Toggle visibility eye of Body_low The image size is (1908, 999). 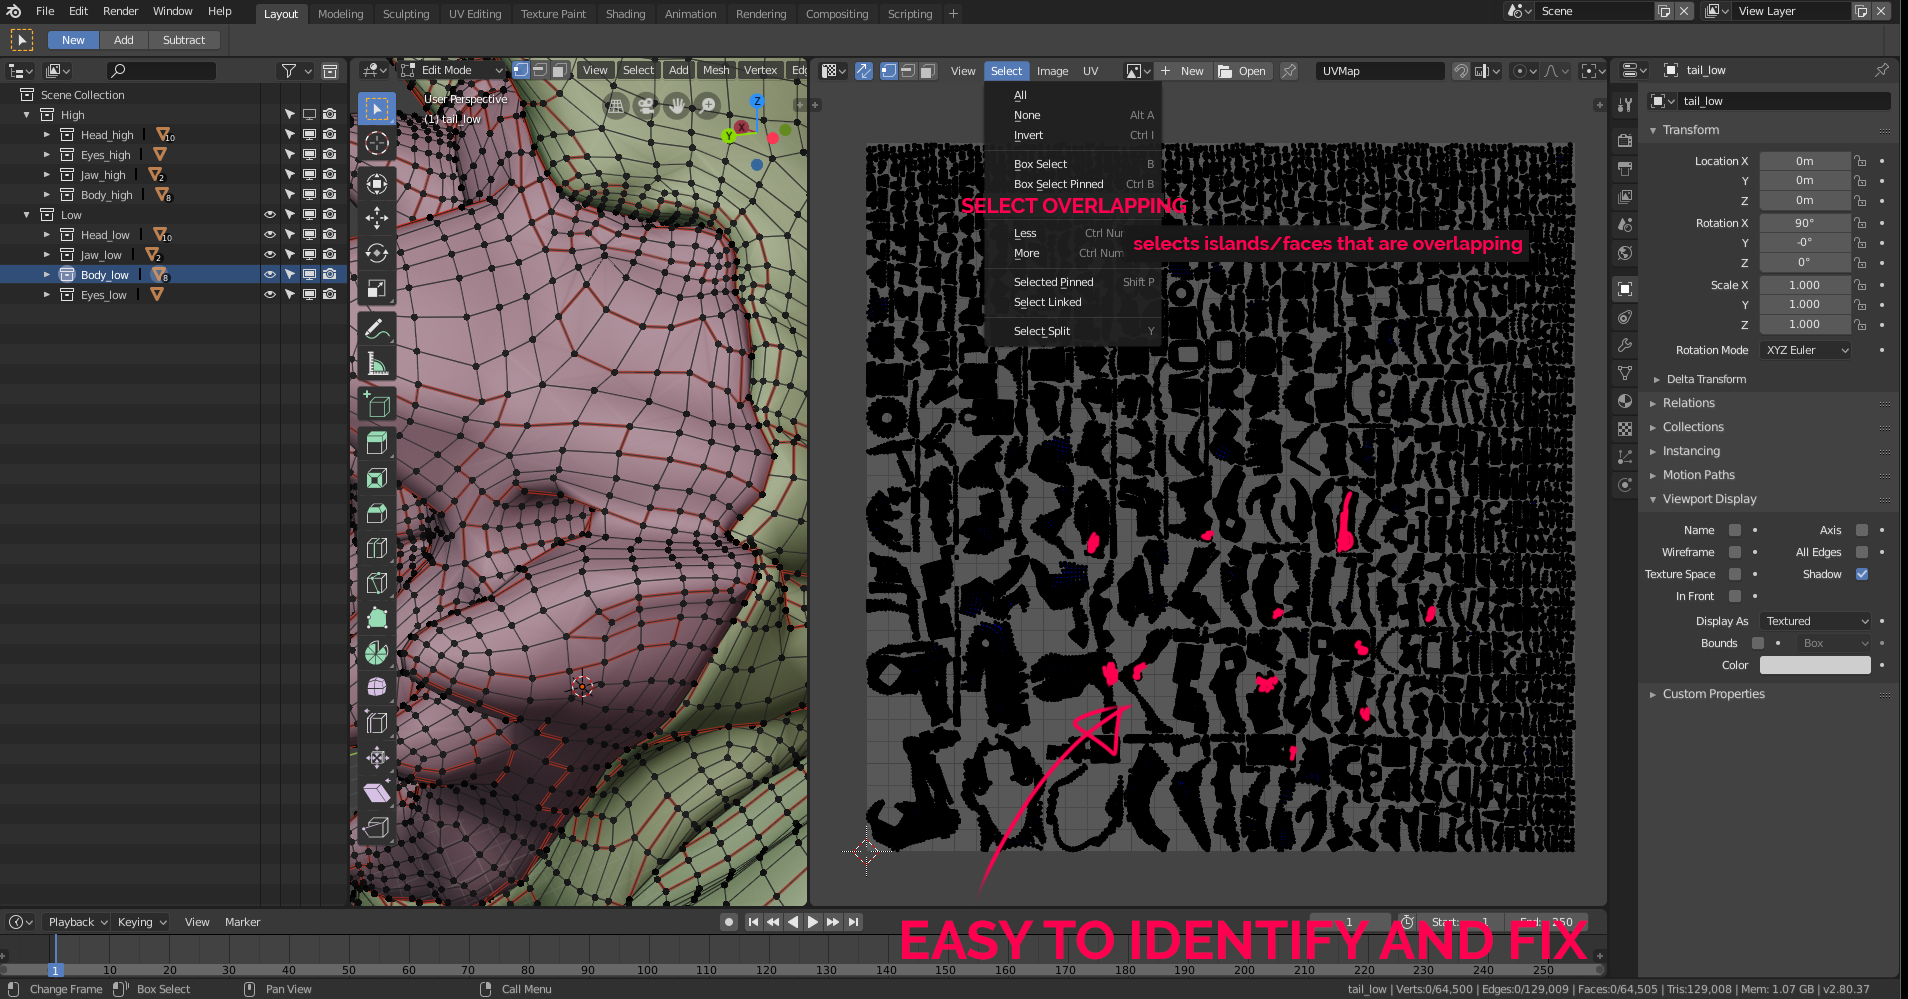269,274
